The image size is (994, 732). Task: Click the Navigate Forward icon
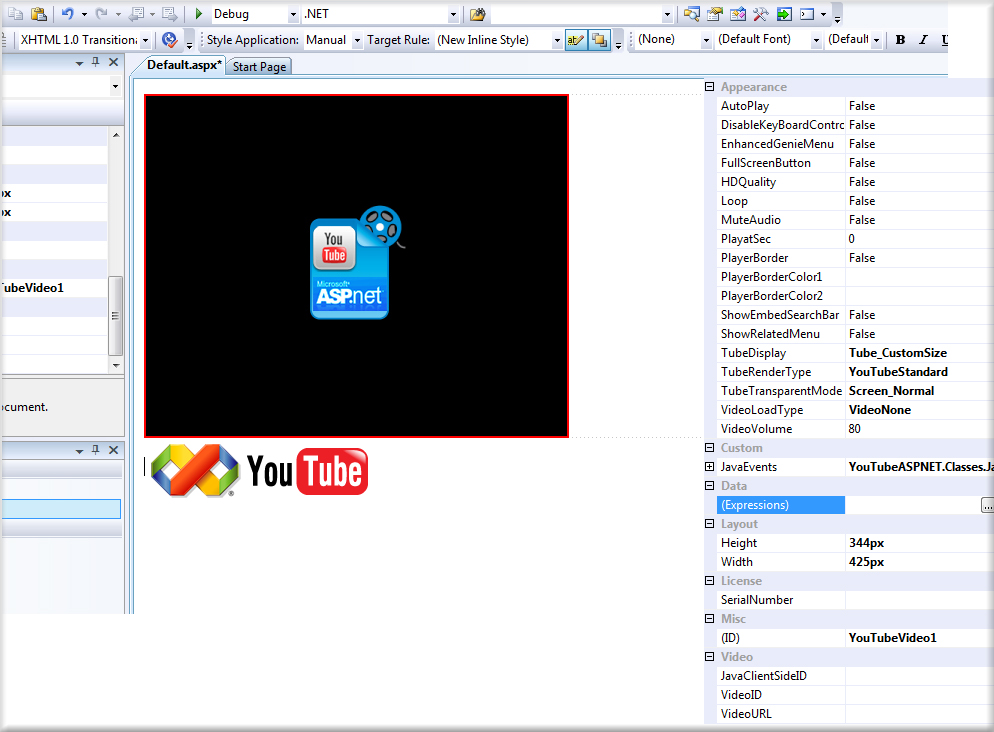pos(169,13)
